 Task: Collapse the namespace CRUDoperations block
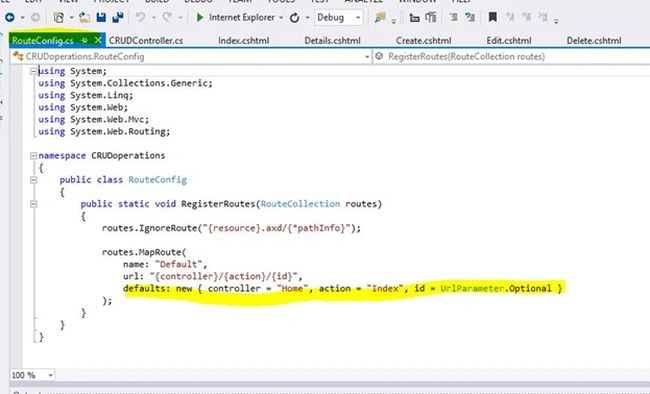click(x=33, y=156)
